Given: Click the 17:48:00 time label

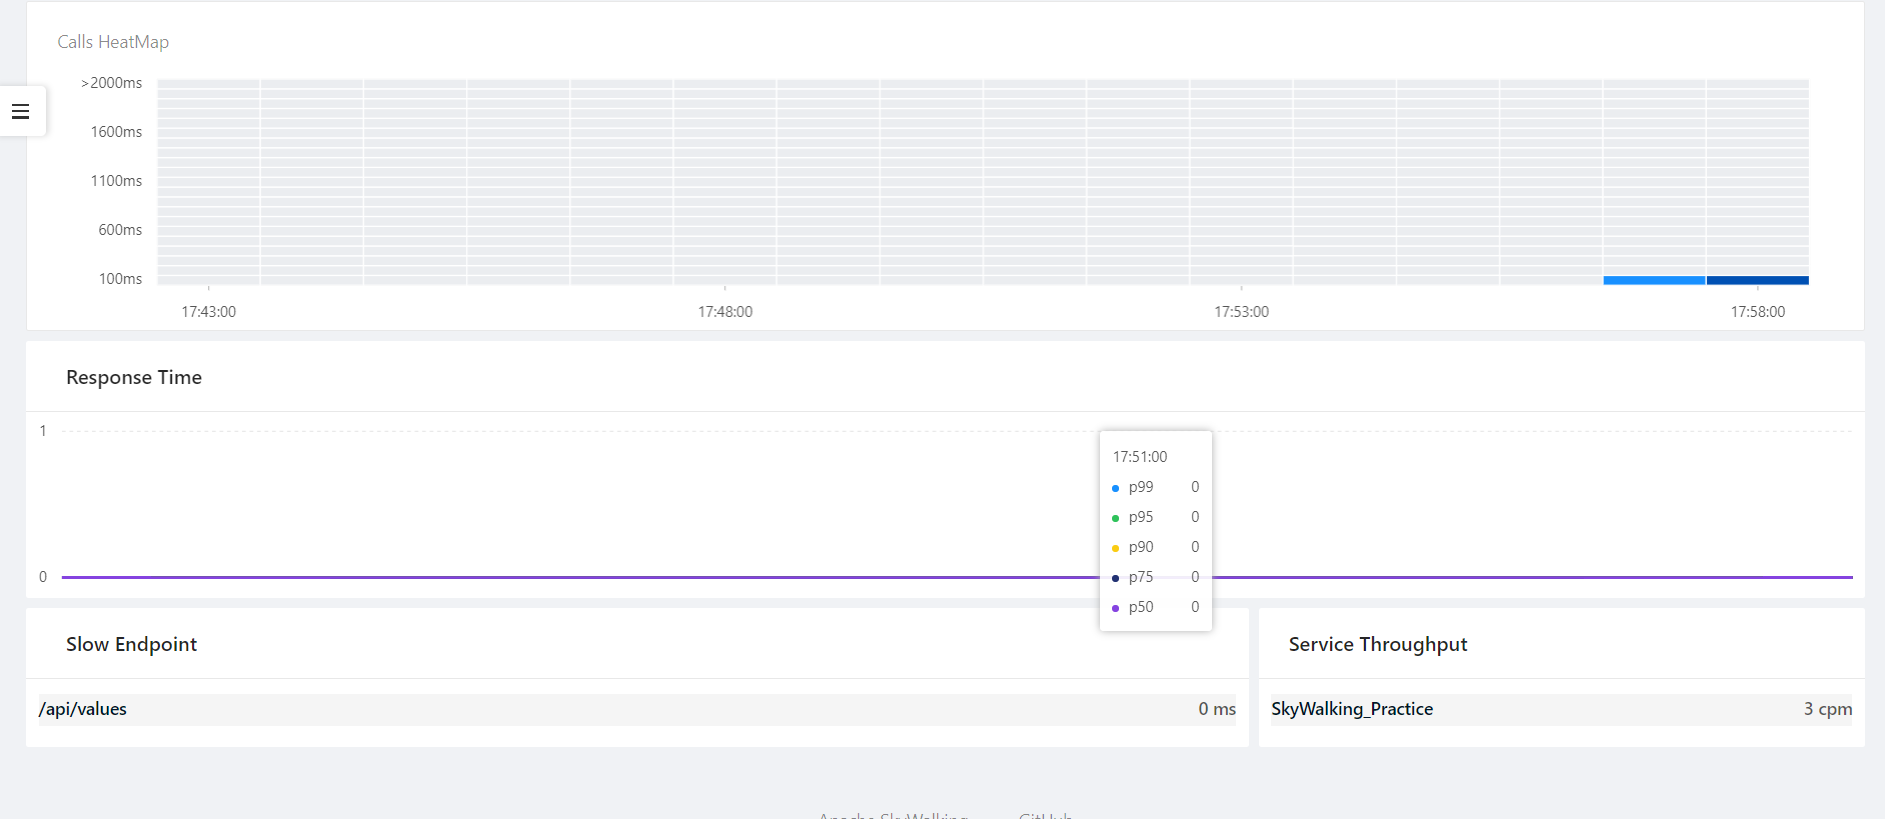Looking at the screenshot, I should (725, 312).
